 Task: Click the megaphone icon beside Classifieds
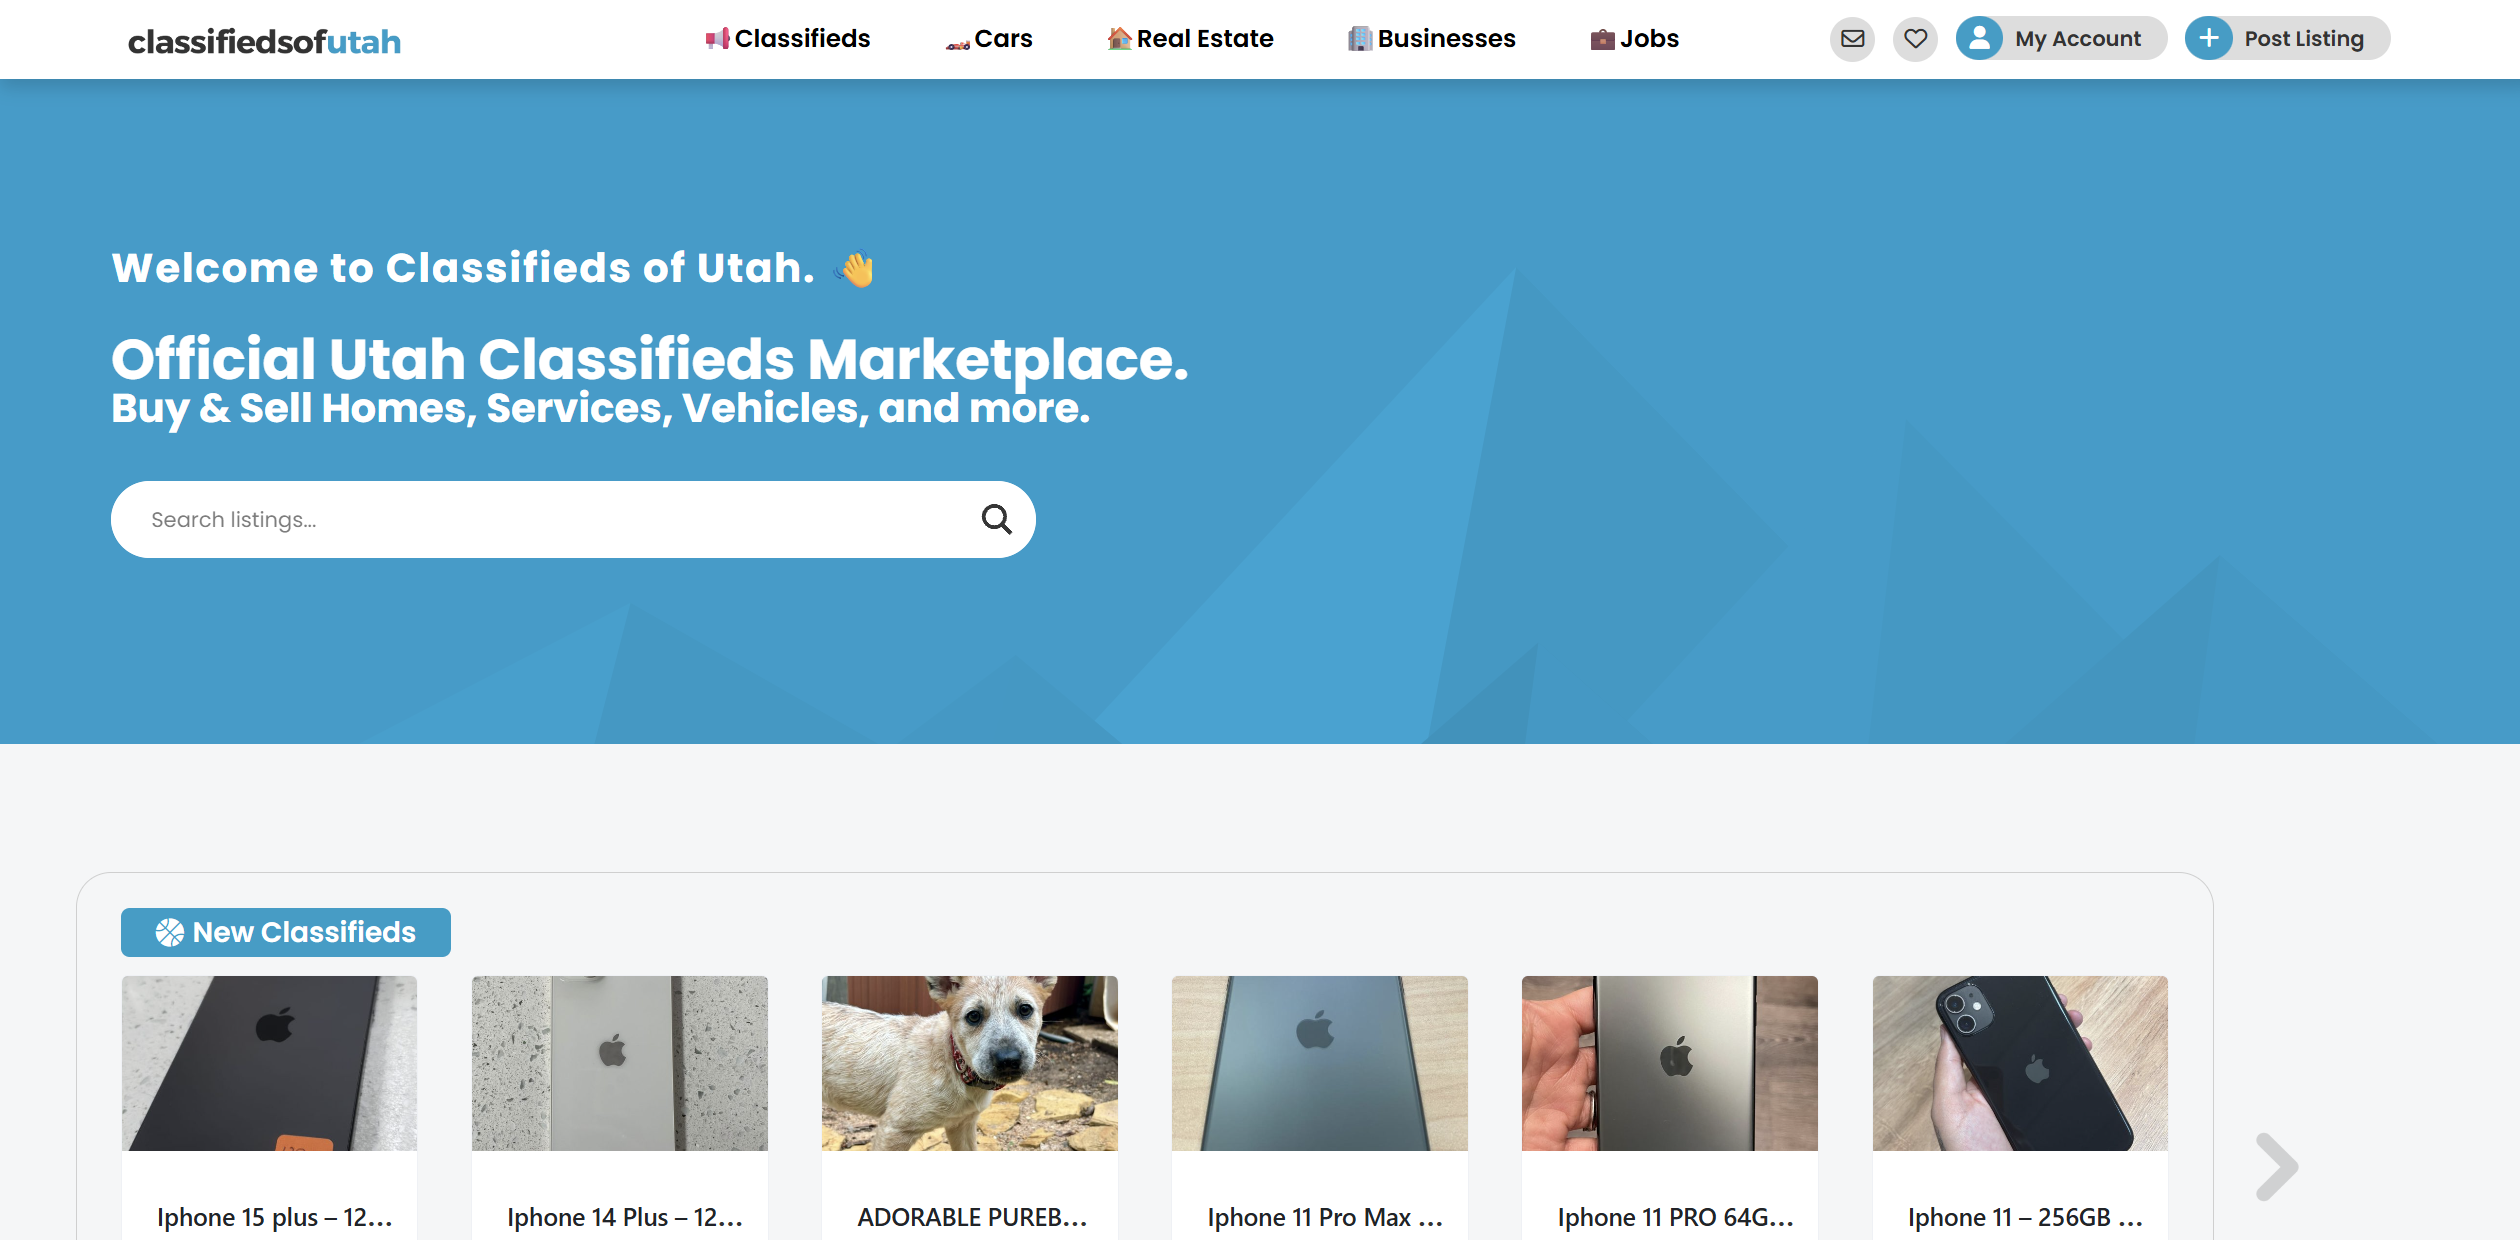pyautogui.click(x=717, y=39)
